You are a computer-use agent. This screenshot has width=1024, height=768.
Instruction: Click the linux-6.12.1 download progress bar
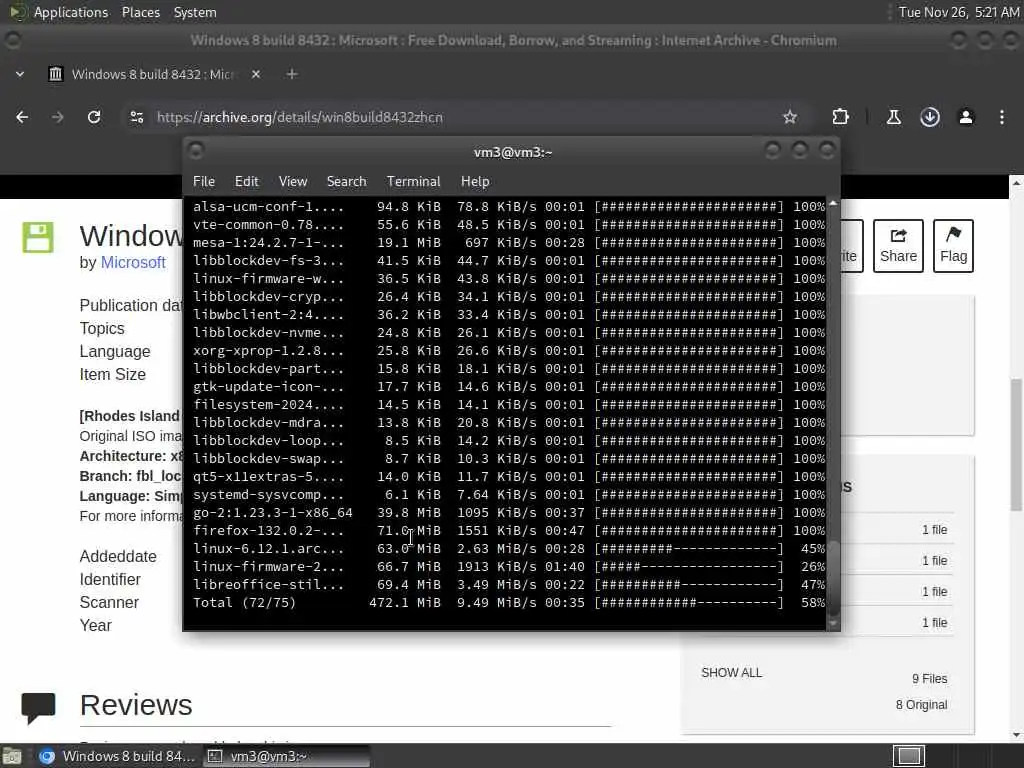tap(688, 549)
